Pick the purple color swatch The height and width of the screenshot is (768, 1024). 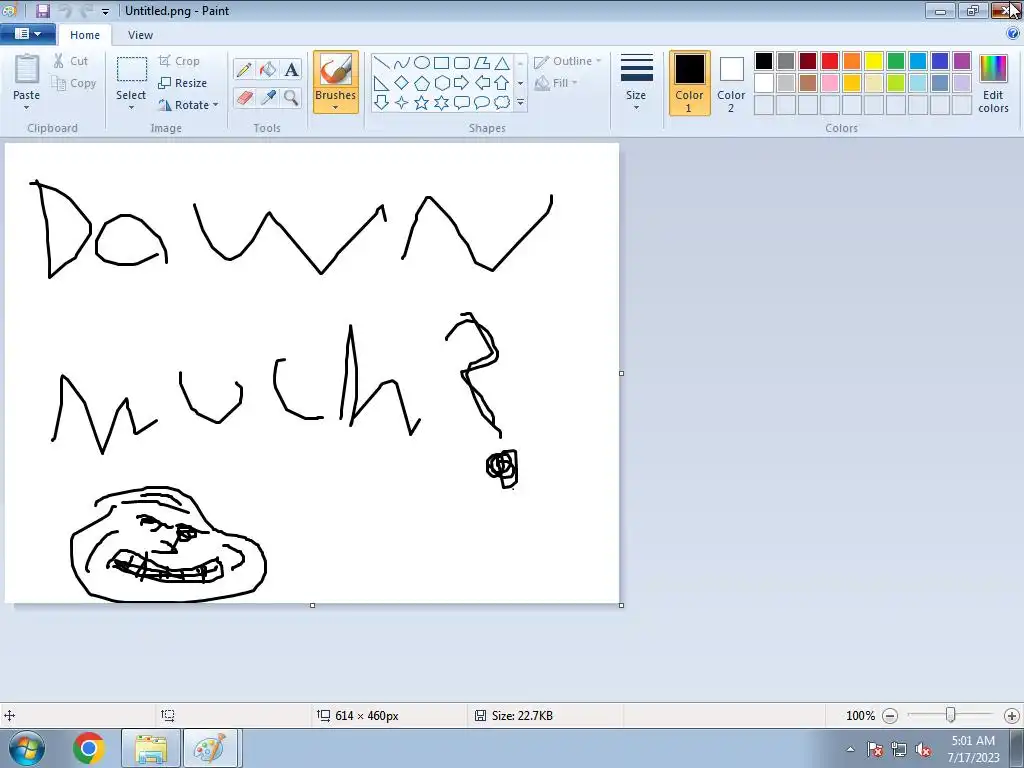962,61
